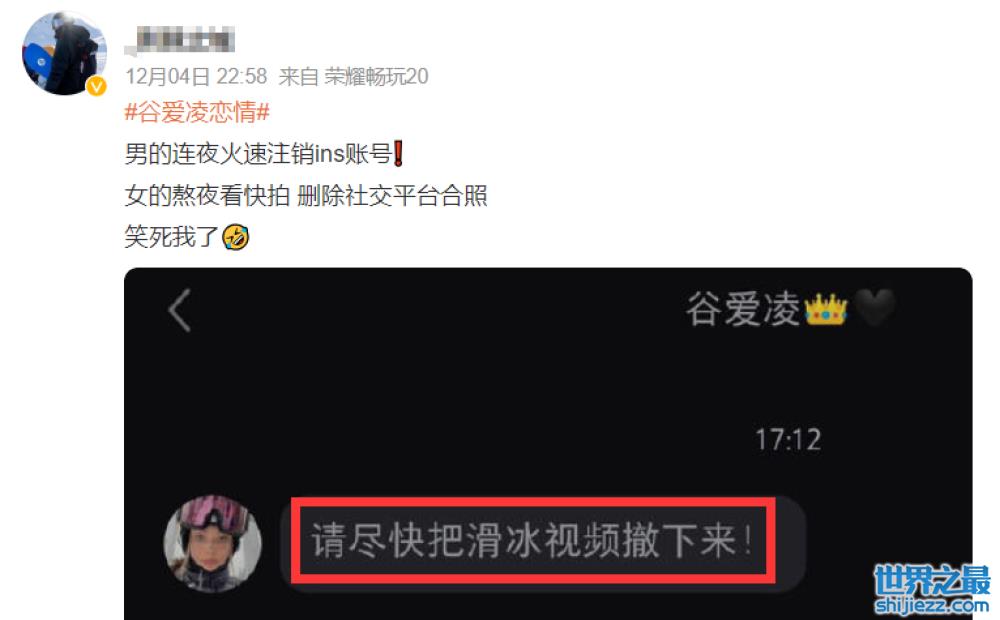The width and height of the screenshot is (1000, 620).
Task: Click the device source 荣耀畅玩20
Action: tap(376, 77)
